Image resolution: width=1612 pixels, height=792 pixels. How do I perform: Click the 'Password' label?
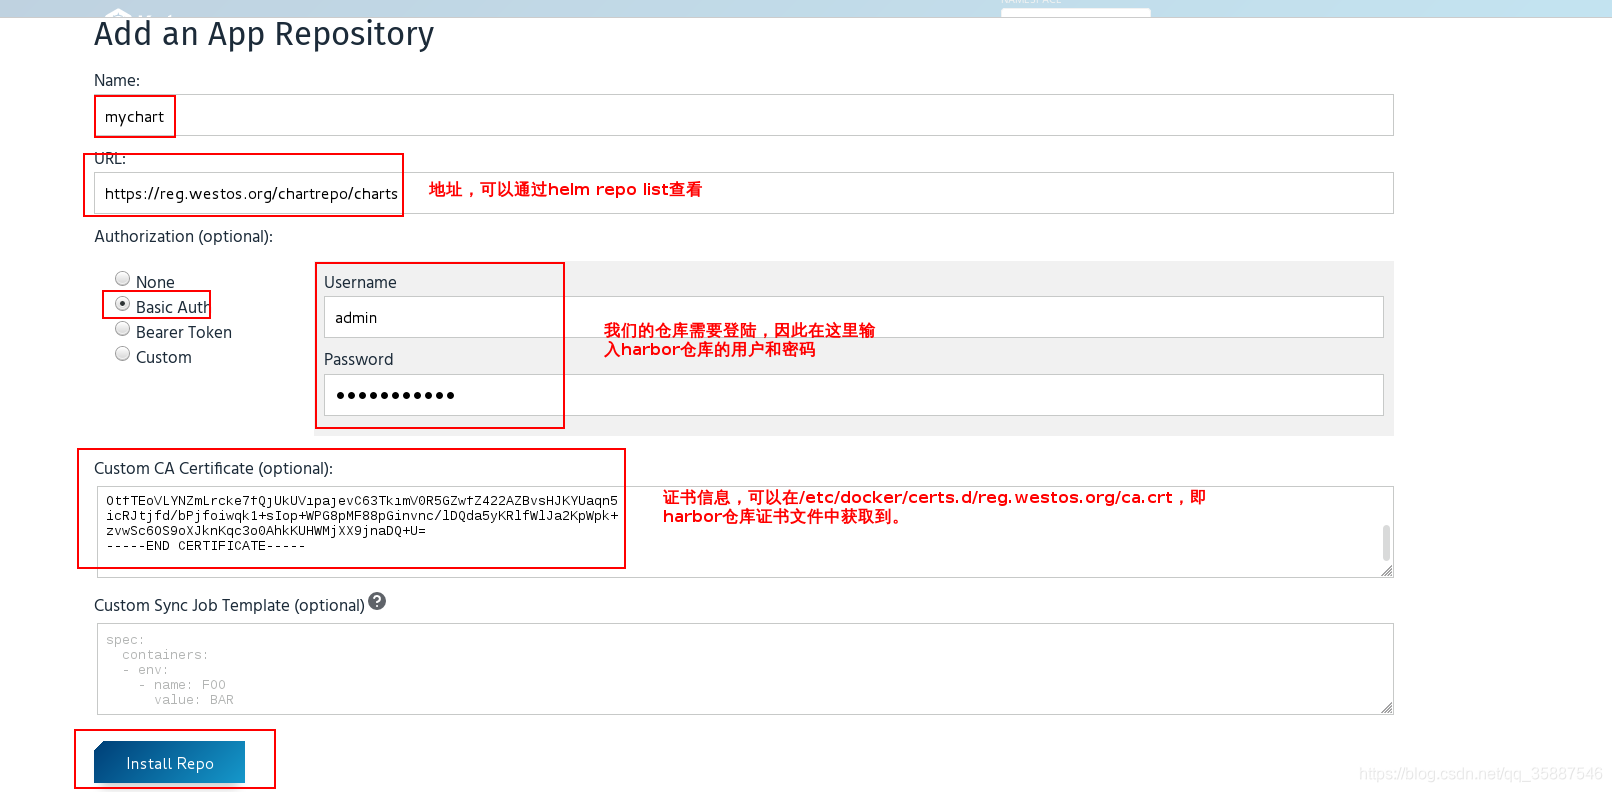(x=358, y=360)
